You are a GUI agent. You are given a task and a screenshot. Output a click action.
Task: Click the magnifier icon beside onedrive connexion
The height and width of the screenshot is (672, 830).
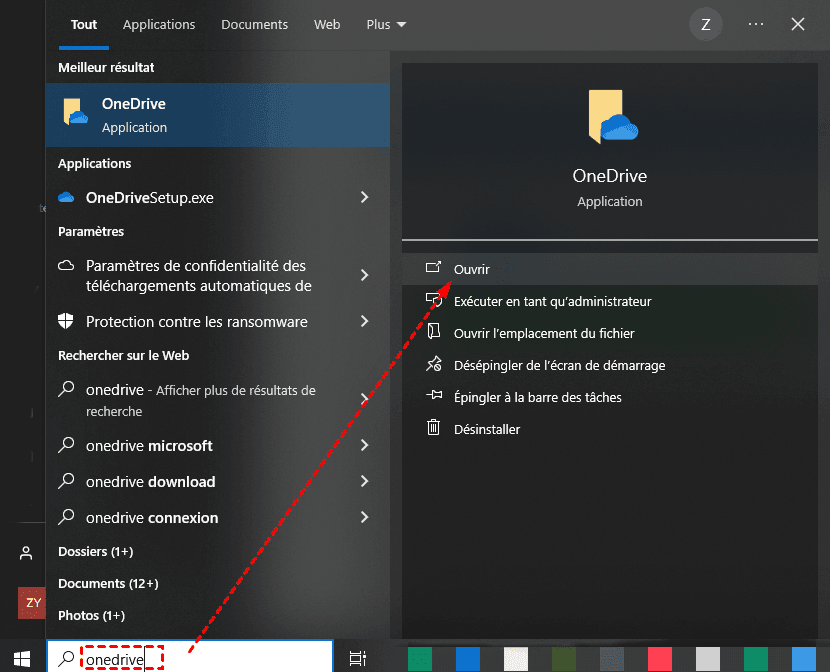pyautogui.click(x=66, y=517)
